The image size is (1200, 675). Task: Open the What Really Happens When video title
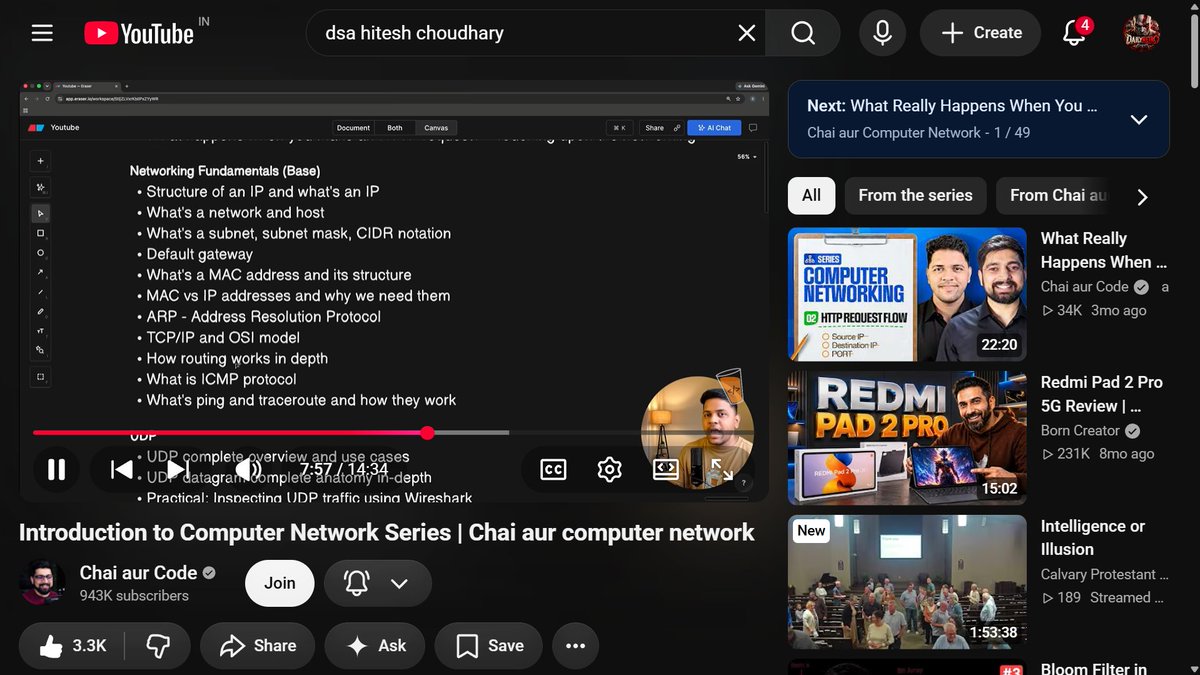click(x=1104, y=250)
